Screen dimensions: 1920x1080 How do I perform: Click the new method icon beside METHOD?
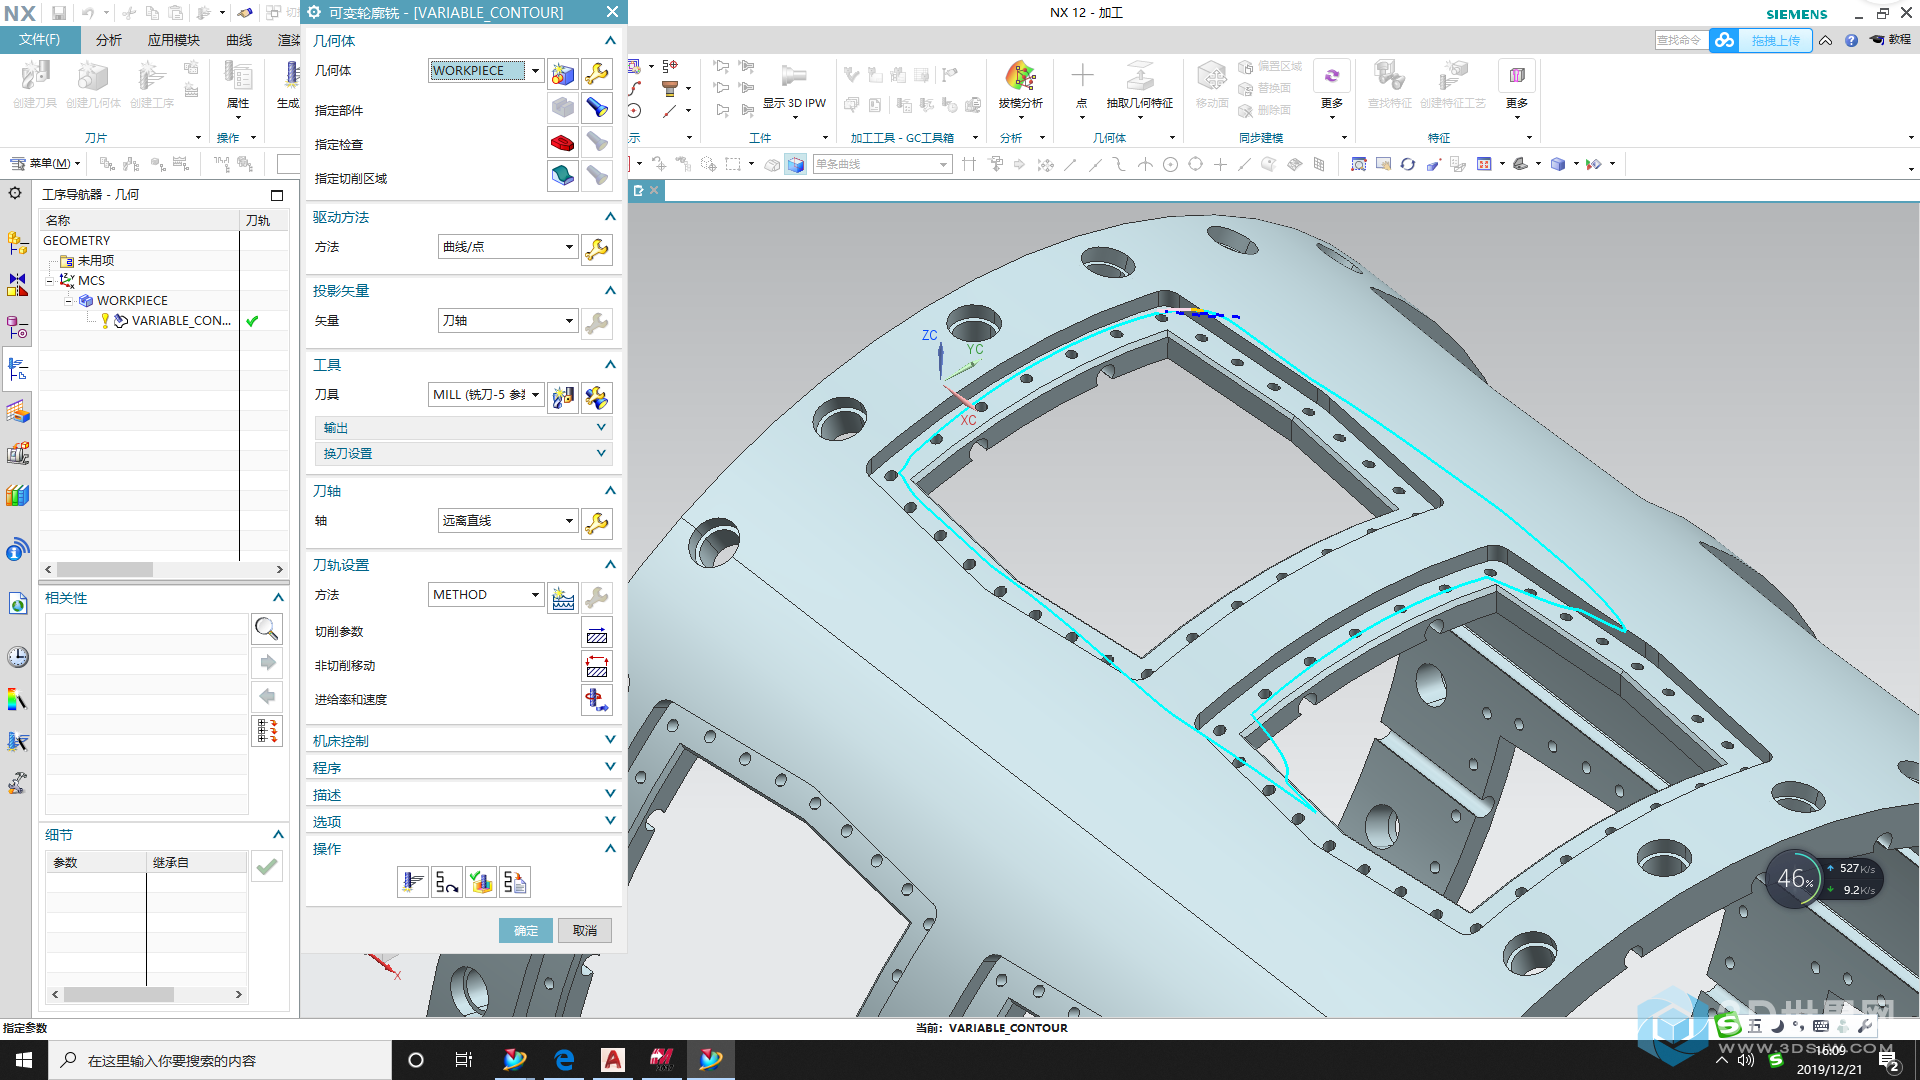coord(563,597)
